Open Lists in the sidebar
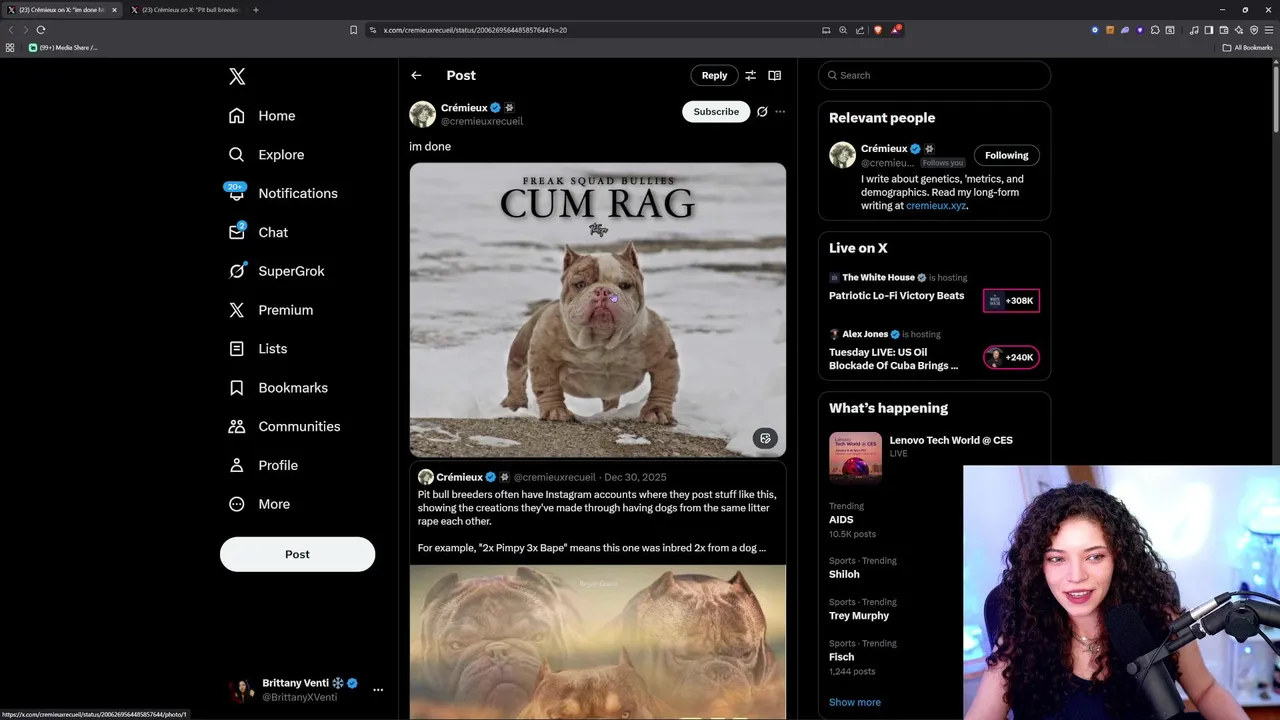The width and height of the screenshot is (1280, 720). (x=258, y=349)
